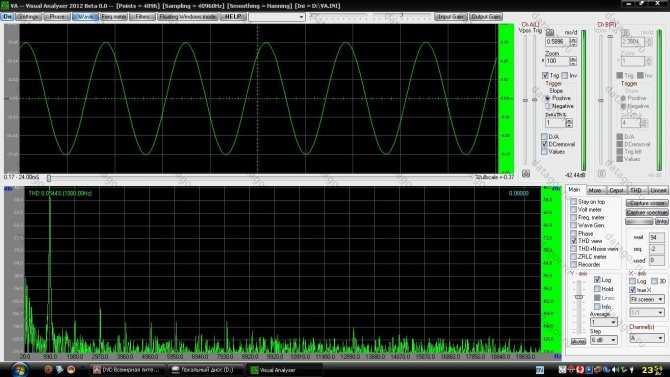Open the Step 6 dB dropdown
670x377 pixels.
(604, 340)
